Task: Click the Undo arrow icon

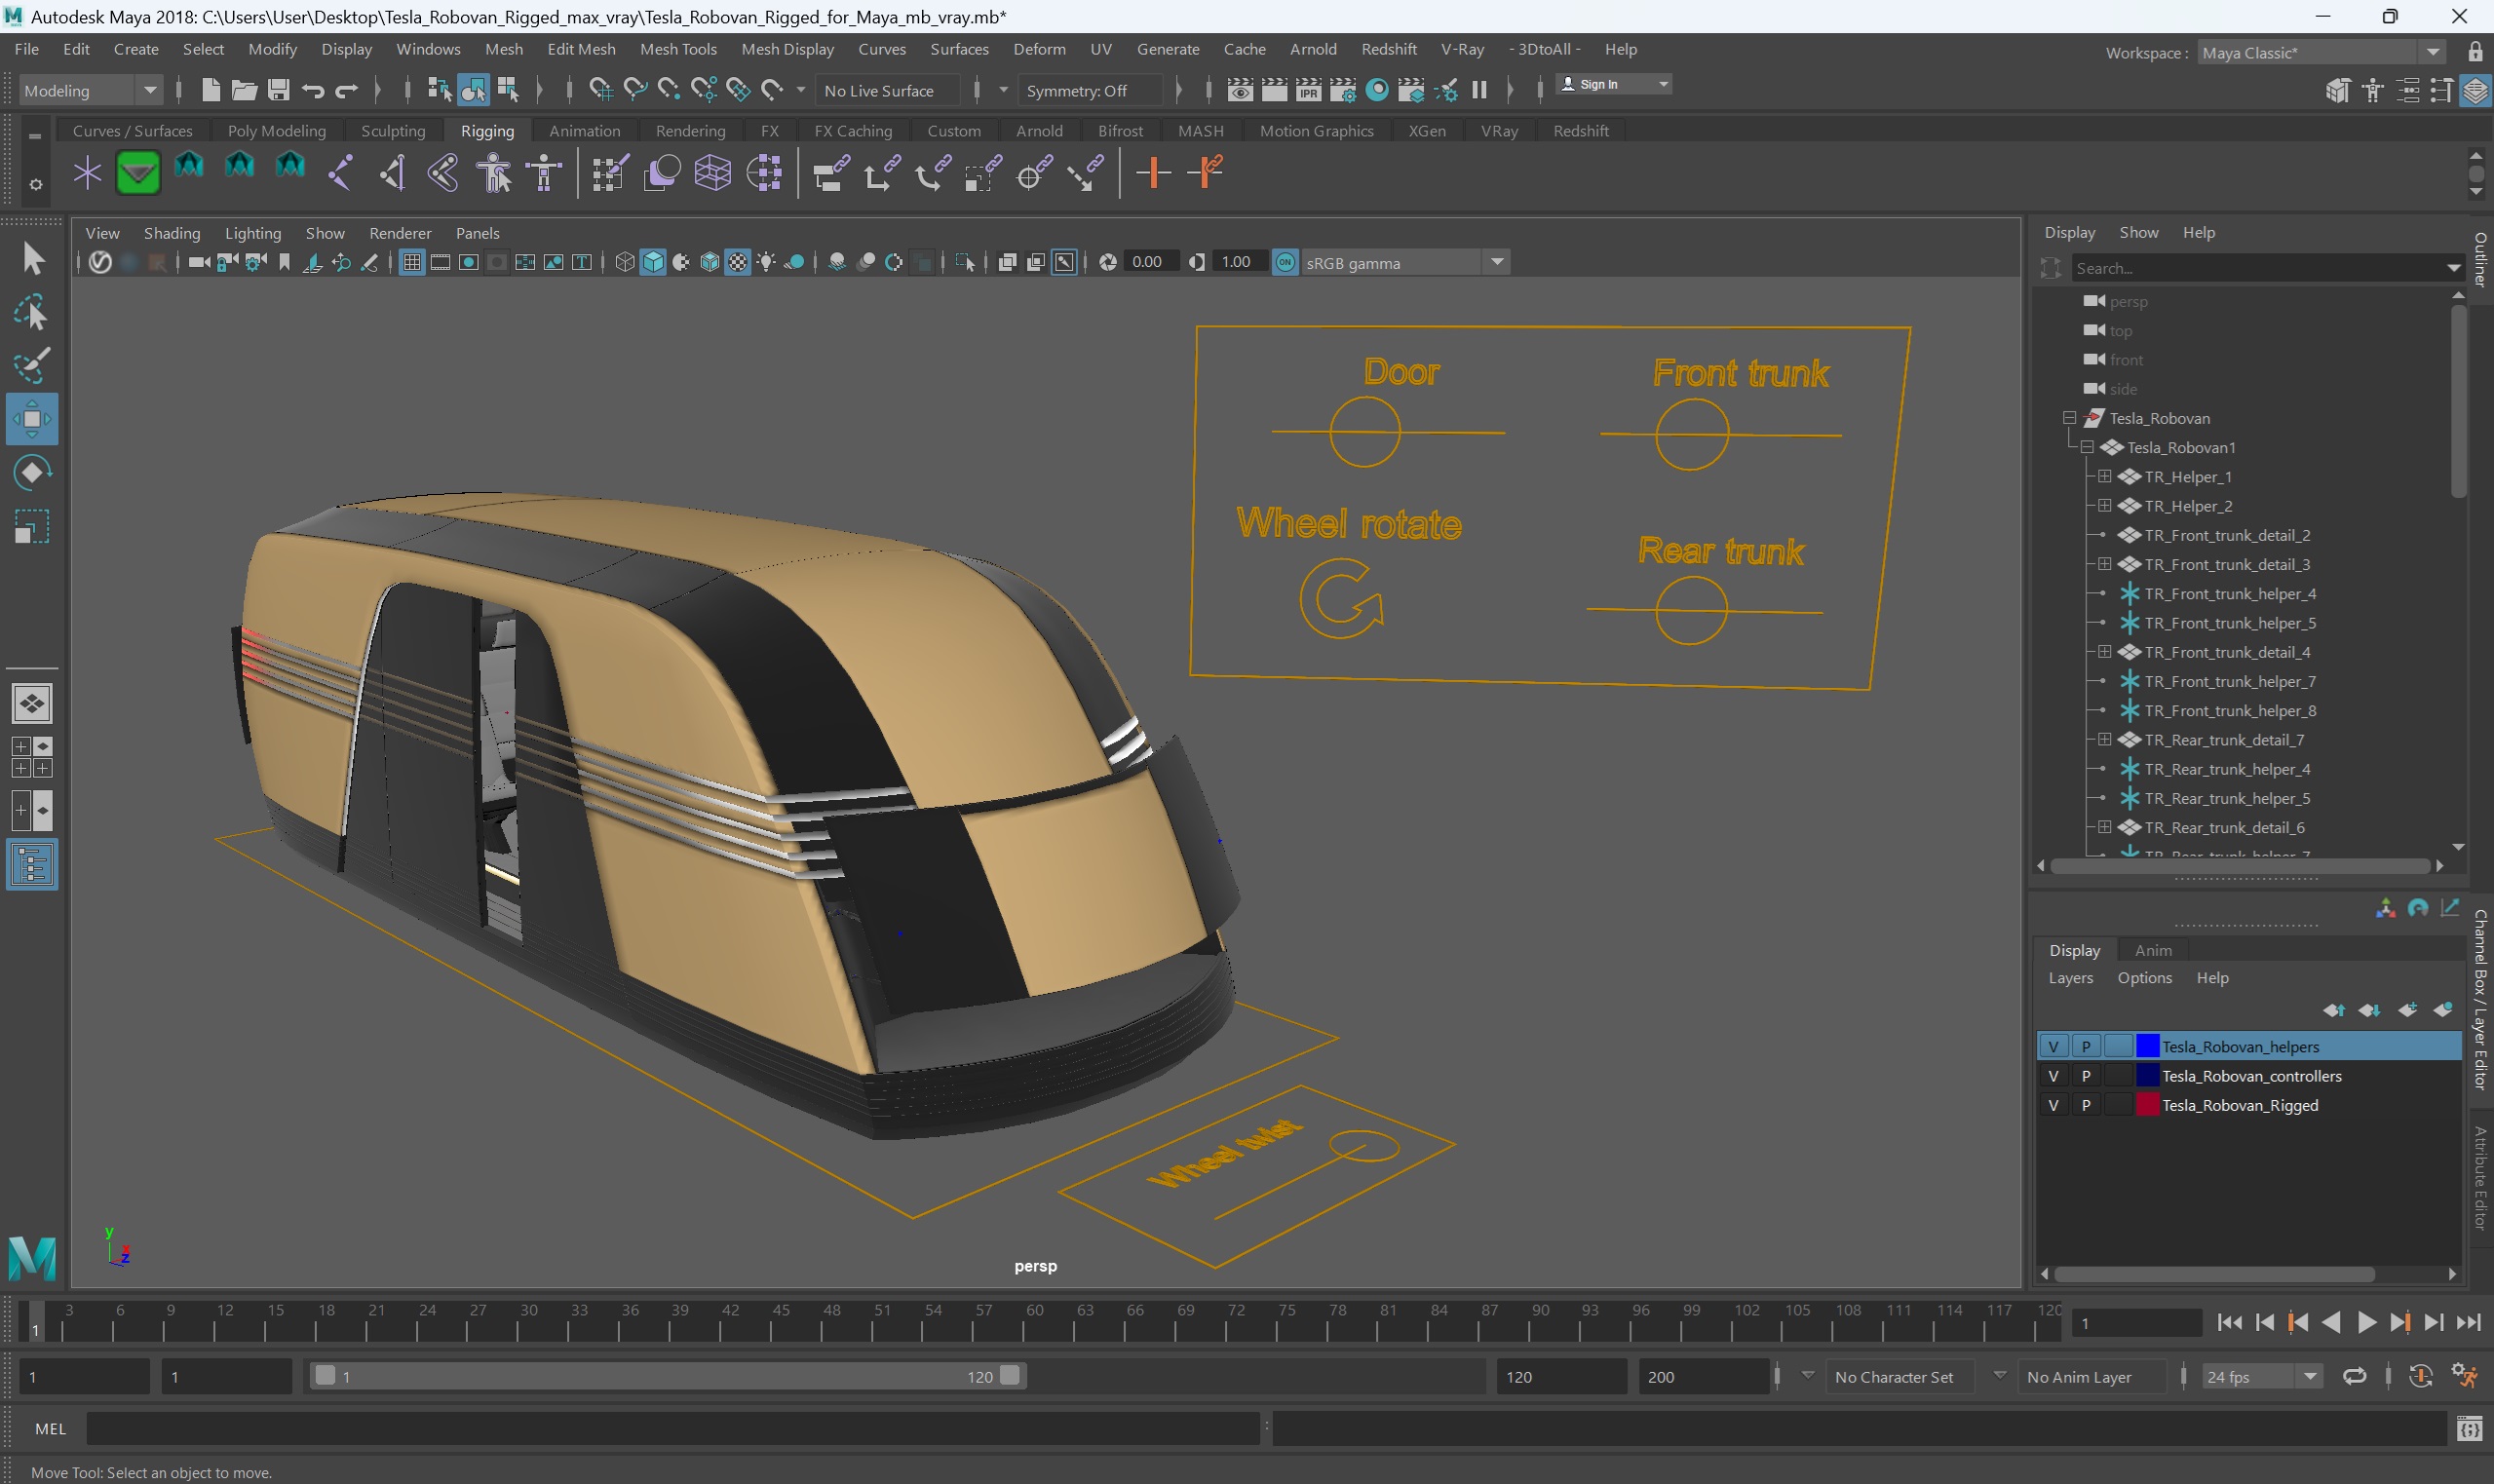Action: (312, 91)
